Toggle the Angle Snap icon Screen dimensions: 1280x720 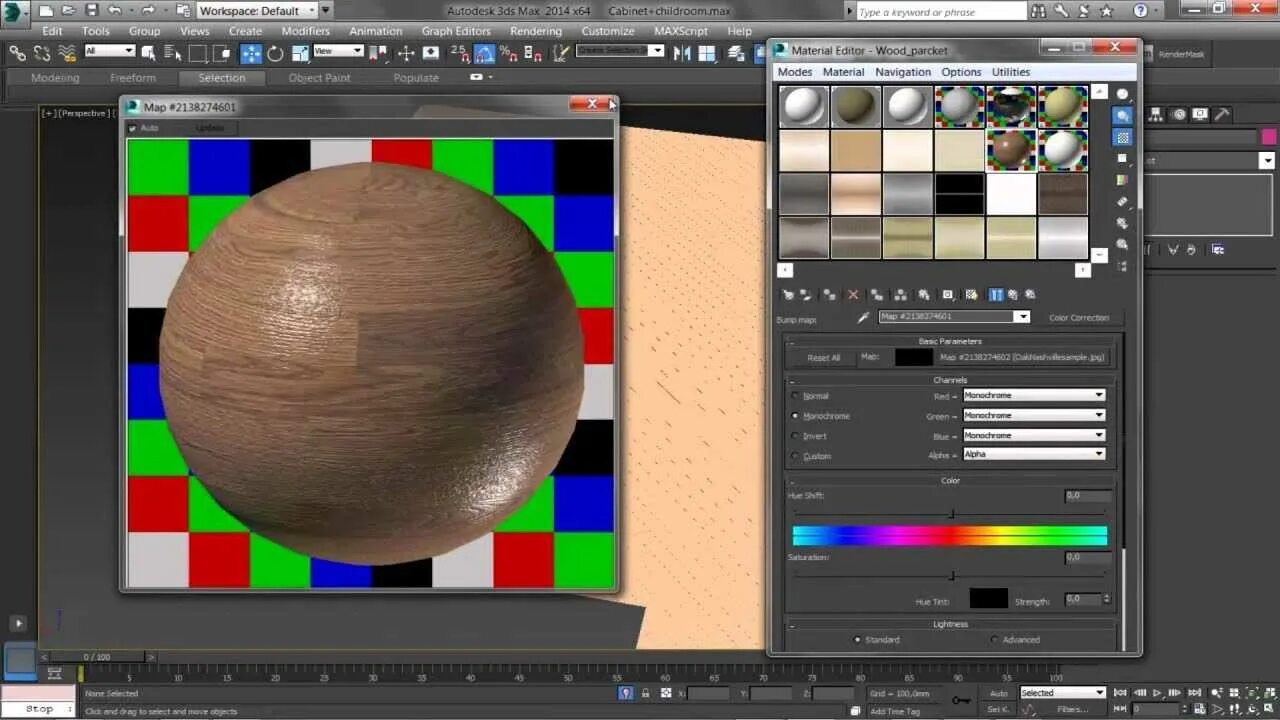484,53
